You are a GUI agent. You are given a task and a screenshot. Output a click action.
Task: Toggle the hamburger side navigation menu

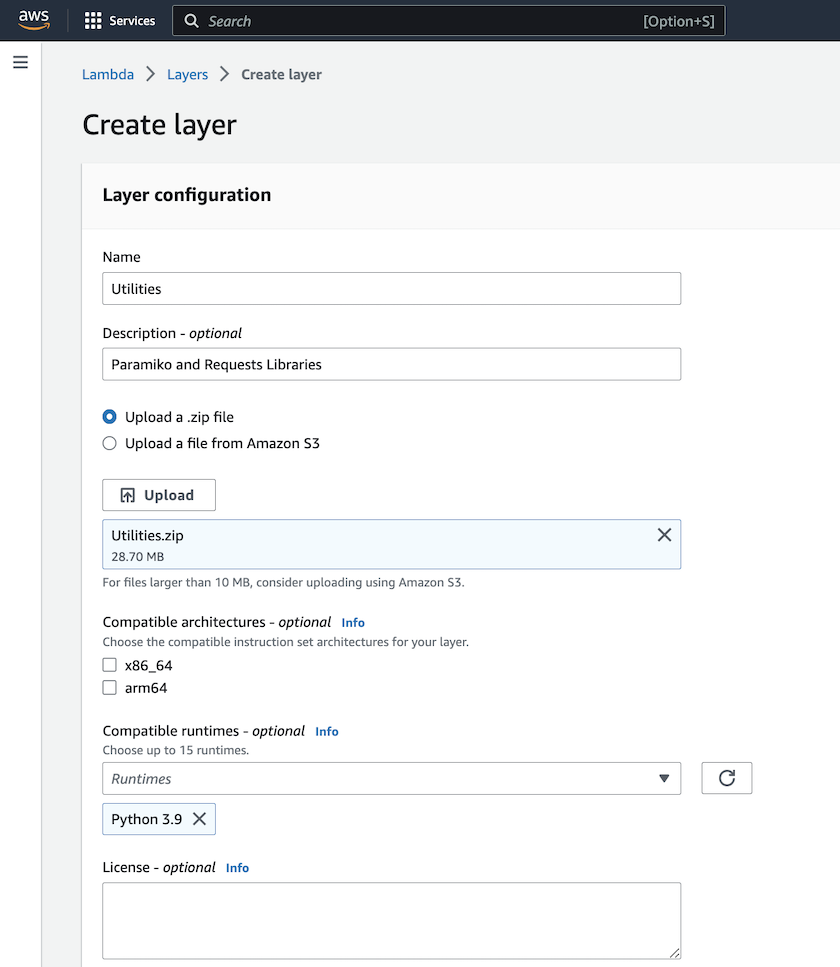(x=20, y=62)
